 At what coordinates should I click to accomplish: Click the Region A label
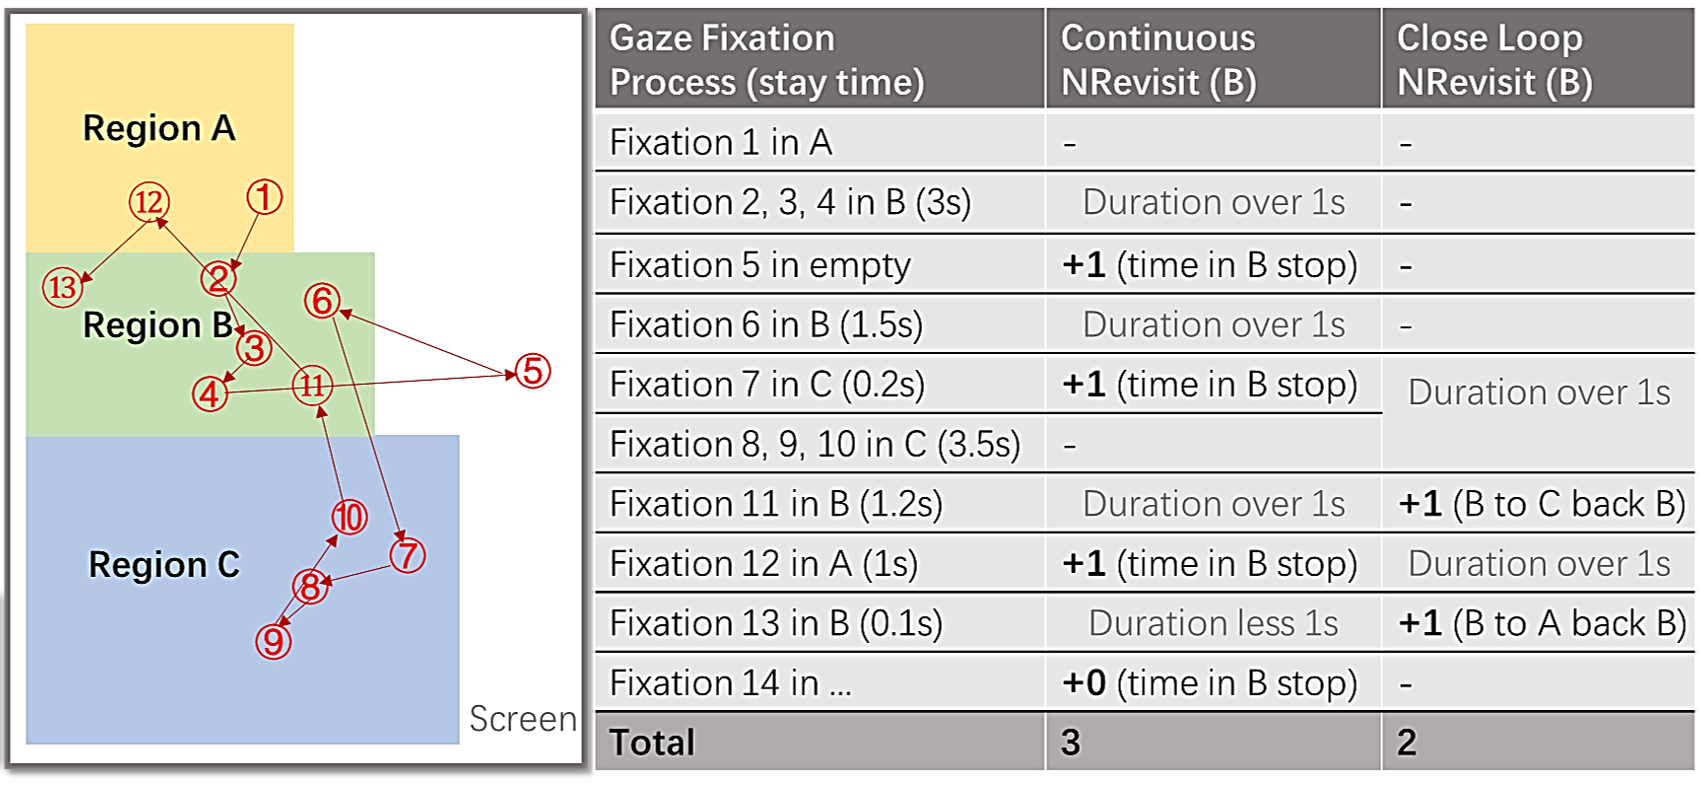(x=159, y=128)
